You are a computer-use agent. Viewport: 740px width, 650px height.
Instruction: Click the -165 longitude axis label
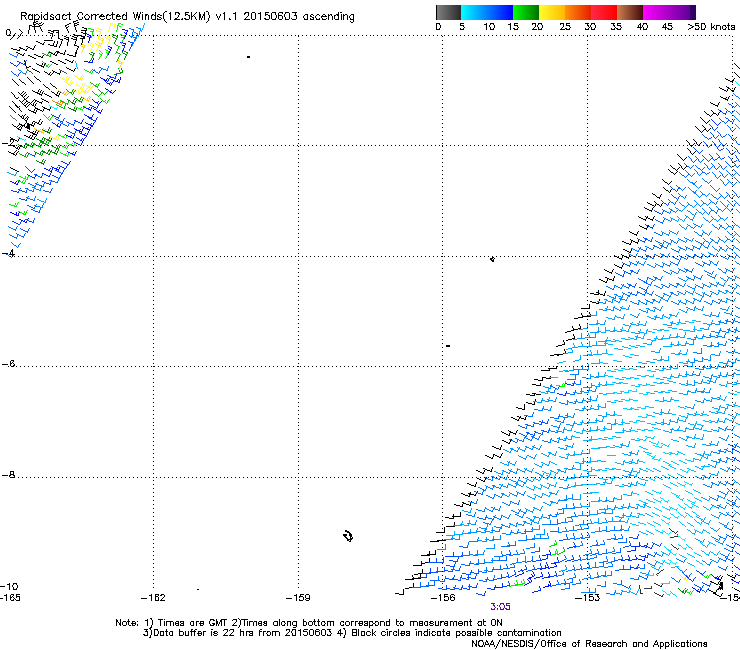10,598
